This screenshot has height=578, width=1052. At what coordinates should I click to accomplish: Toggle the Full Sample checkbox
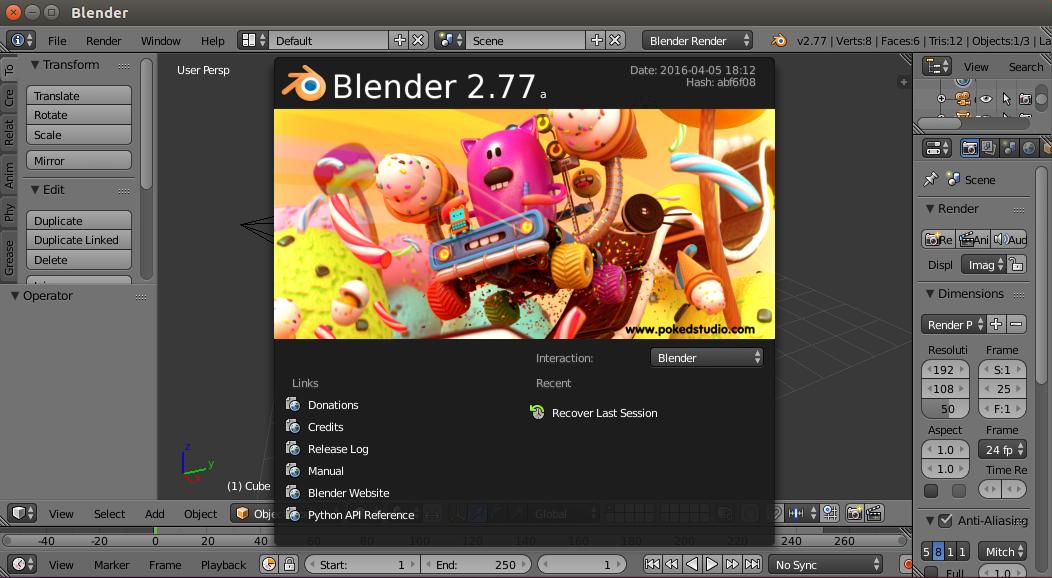(931, 572)
